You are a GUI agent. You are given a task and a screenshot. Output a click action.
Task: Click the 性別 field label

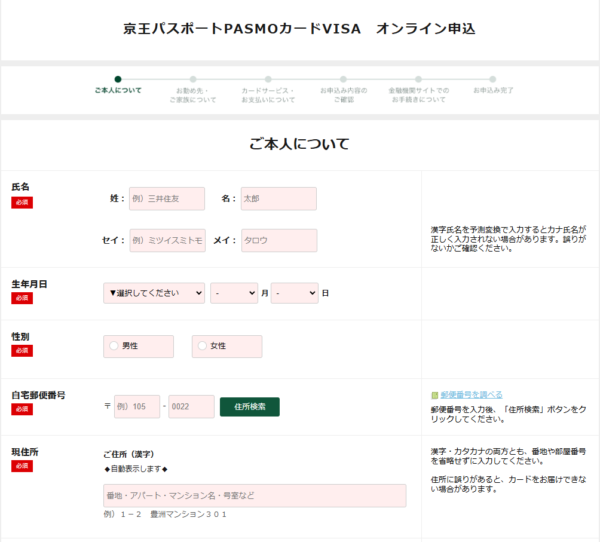point(20,336)
